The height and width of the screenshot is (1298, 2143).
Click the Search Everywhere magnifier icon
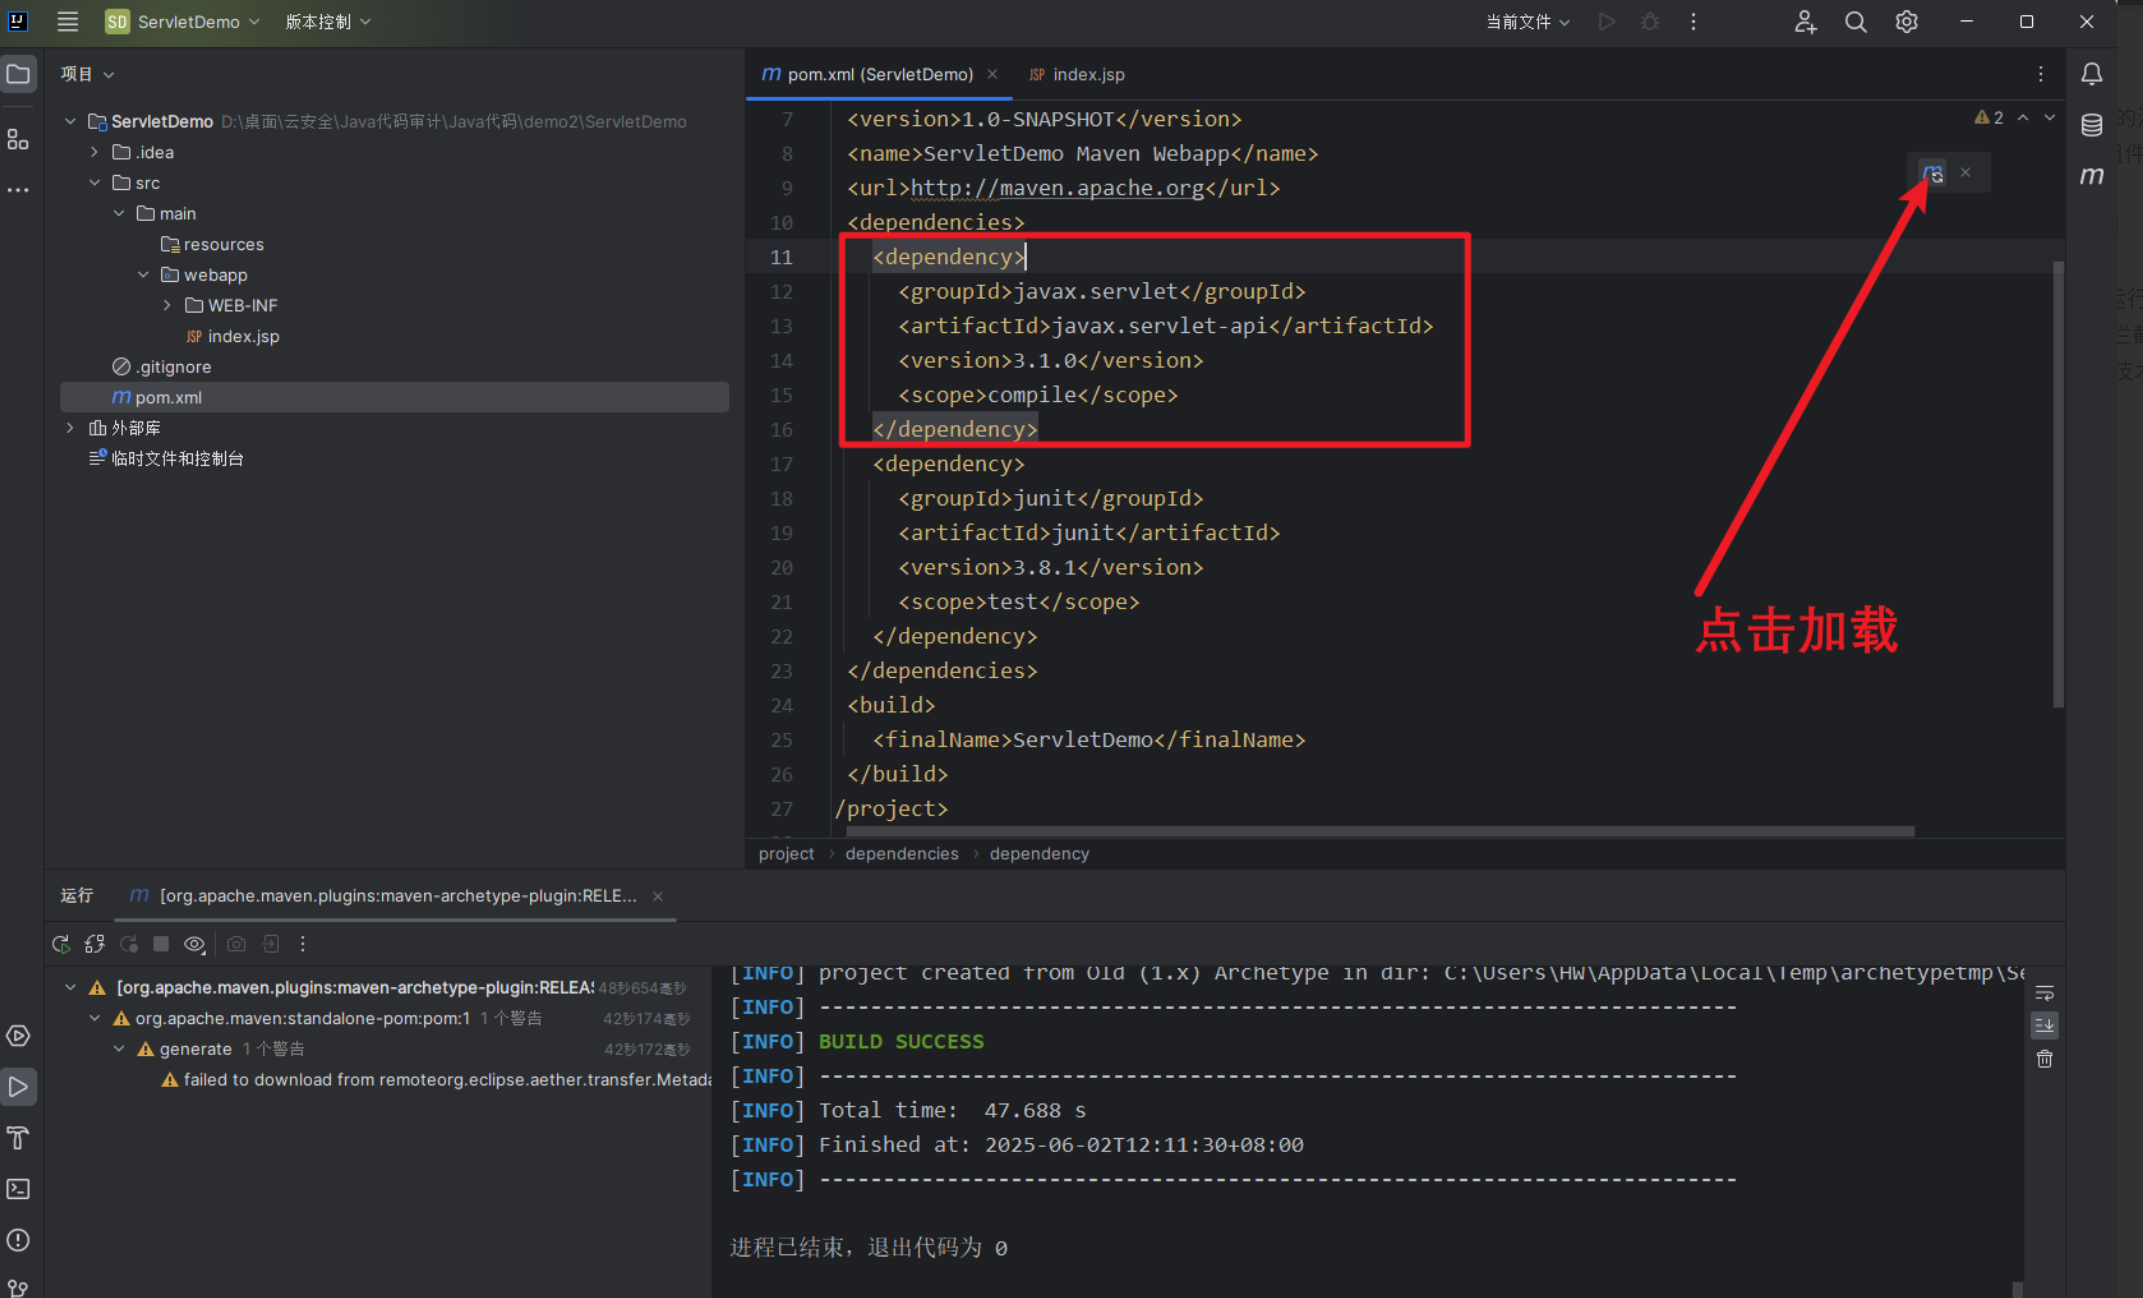coord(1855,22)
